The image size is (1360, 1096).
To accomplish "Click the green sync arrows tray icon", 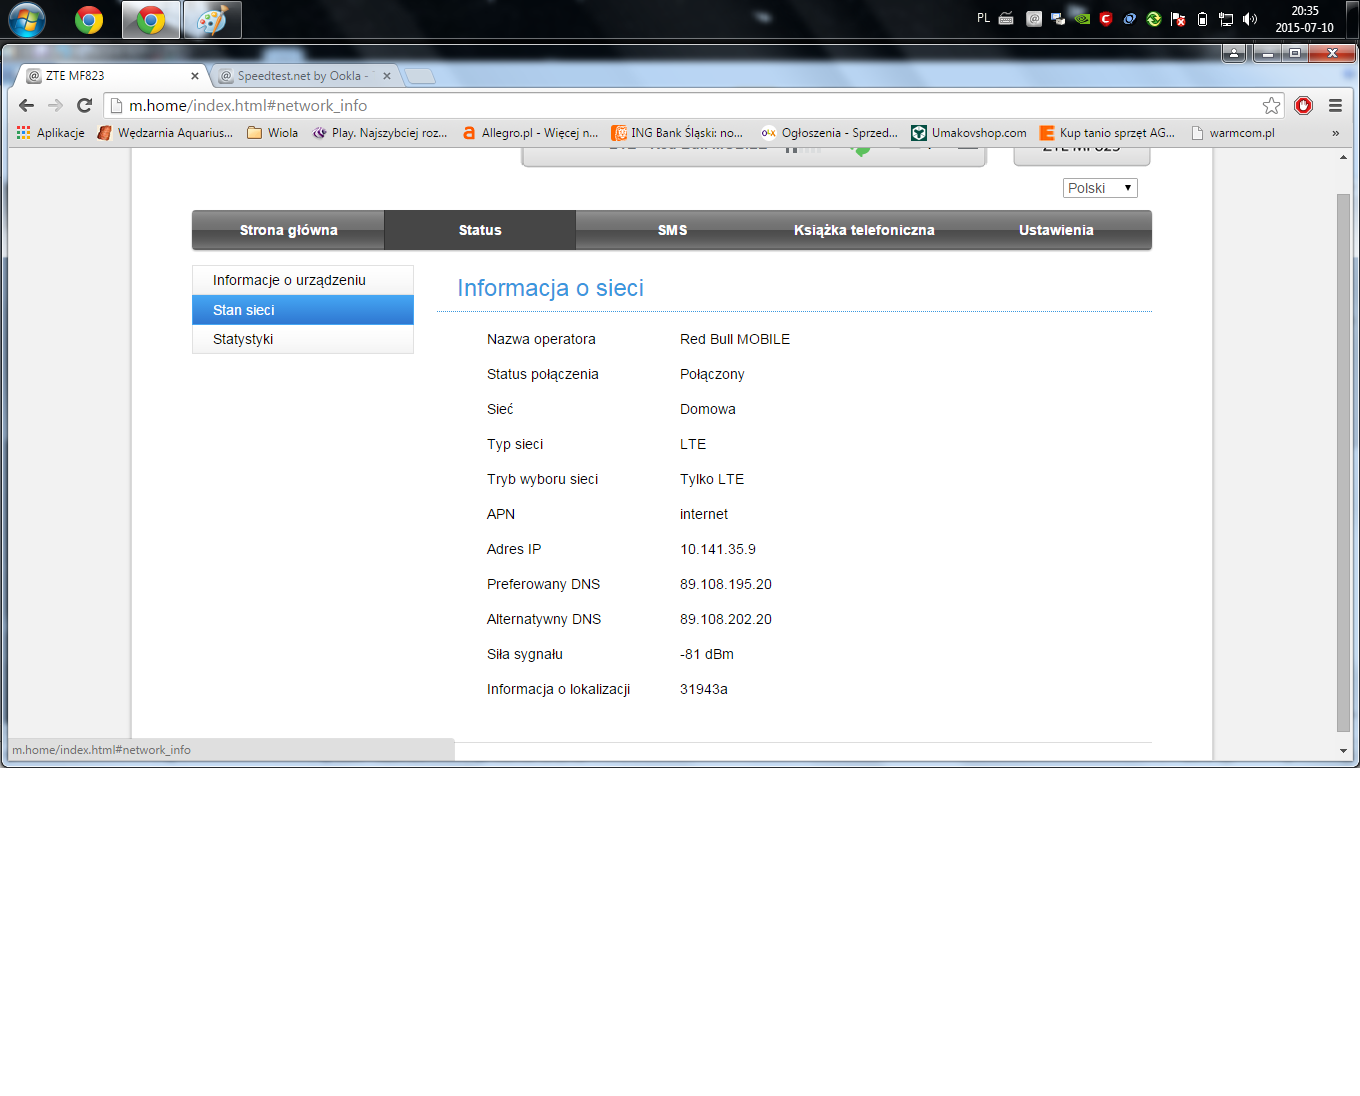I will [1154, 19].
